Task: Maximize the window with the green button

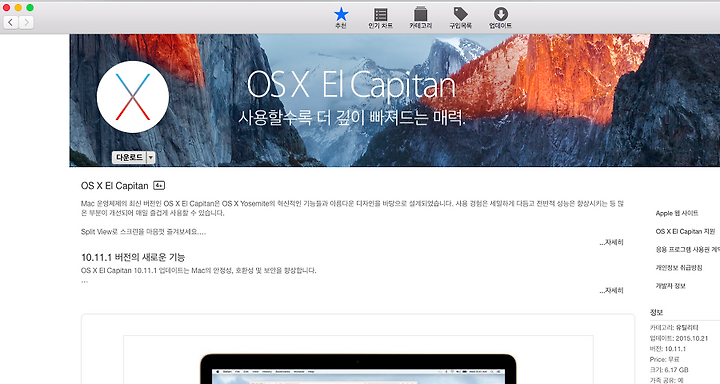Action: pyautogui.click(x=30, y=7)
